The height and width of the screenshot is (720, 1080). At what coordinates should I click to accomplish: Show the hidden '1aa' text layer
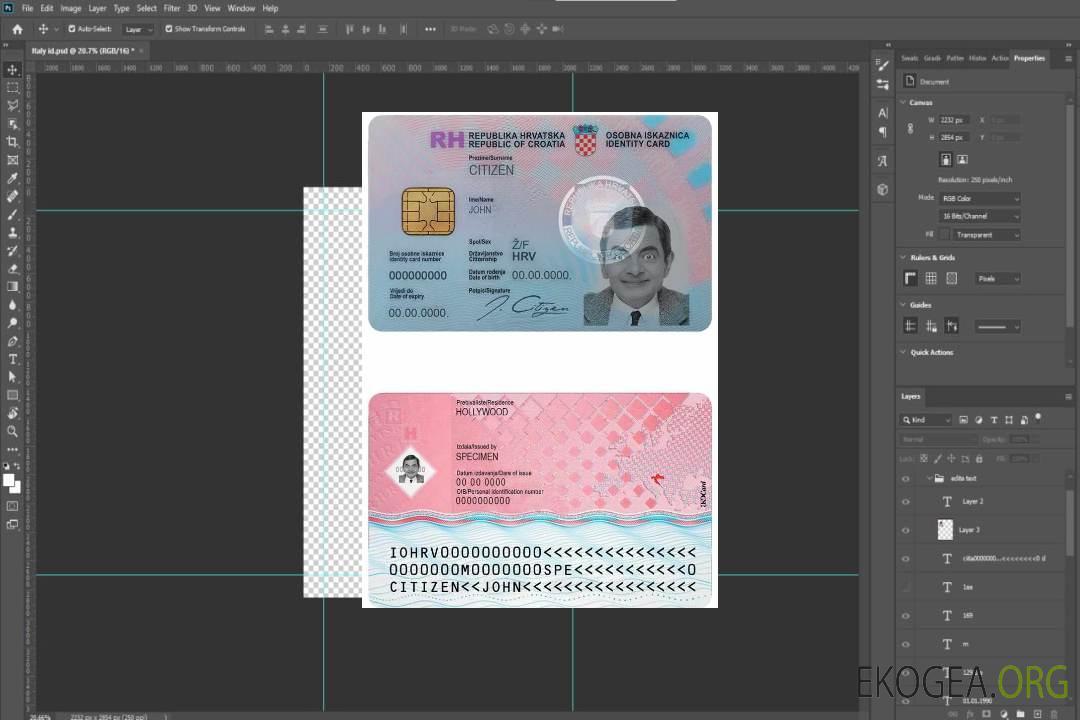906,587
